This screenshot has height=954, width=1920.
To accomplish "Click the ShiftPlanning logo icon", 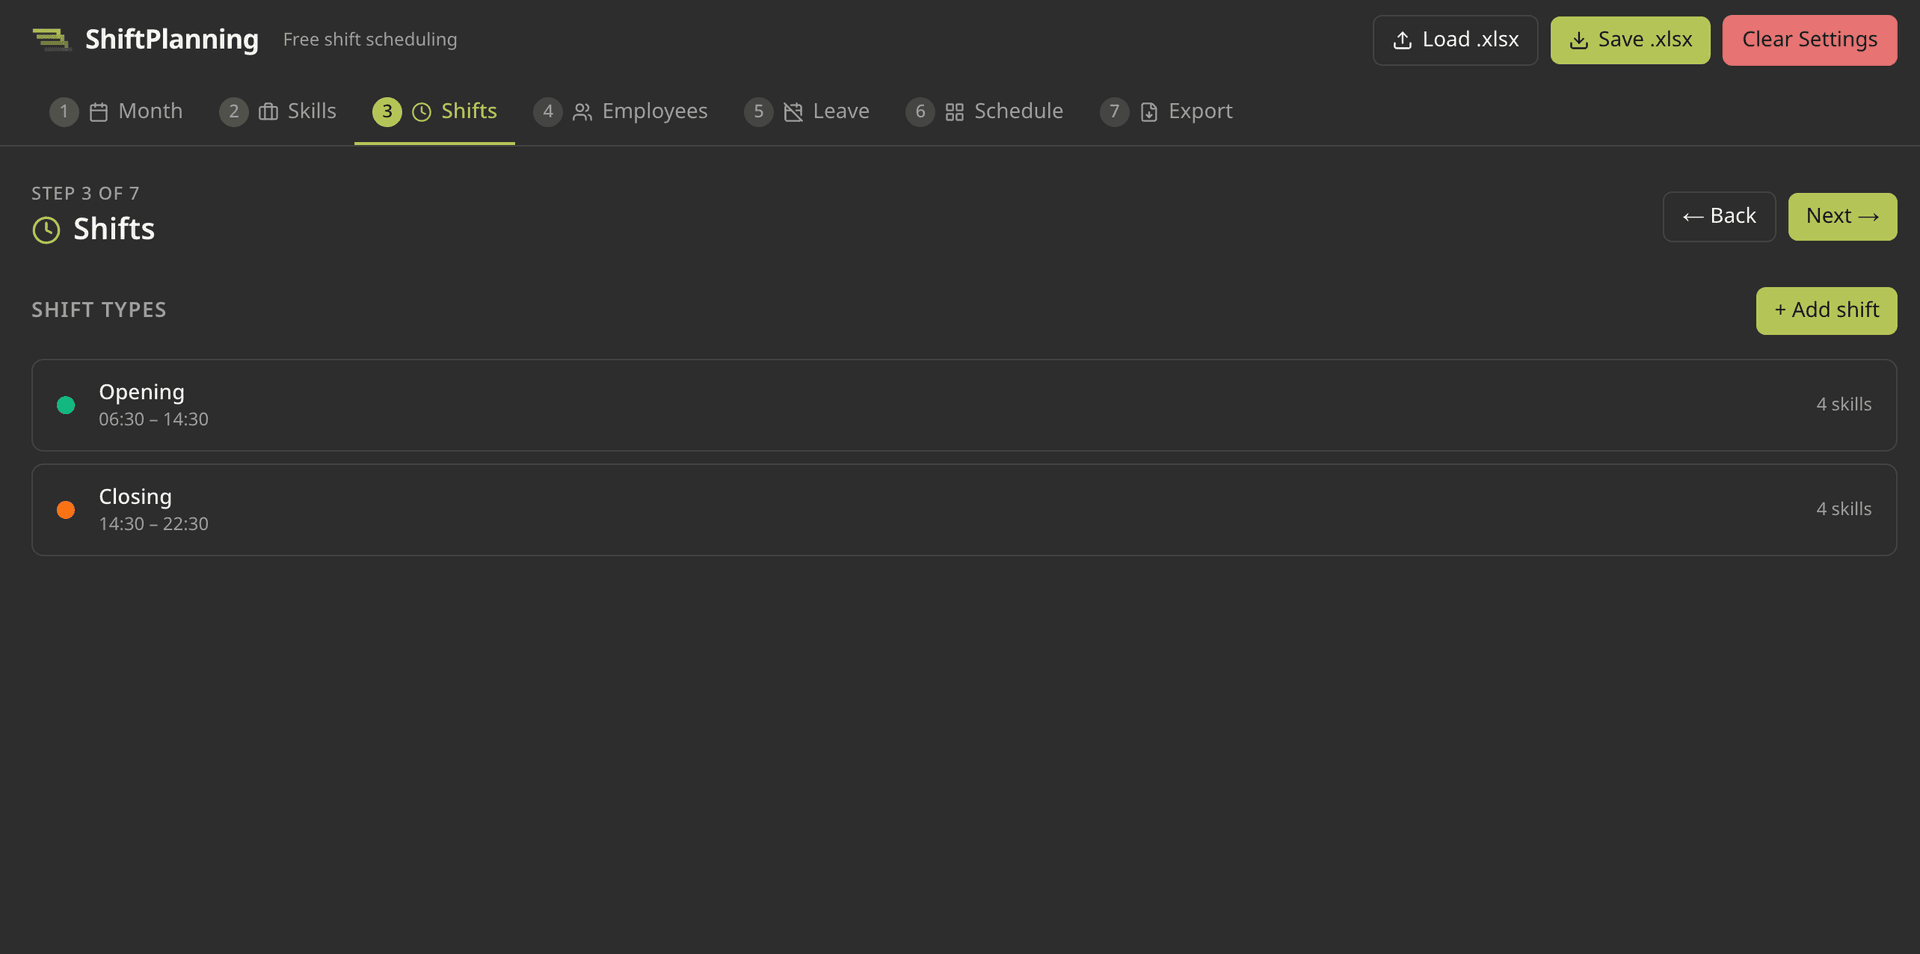I will pos(50,39).
